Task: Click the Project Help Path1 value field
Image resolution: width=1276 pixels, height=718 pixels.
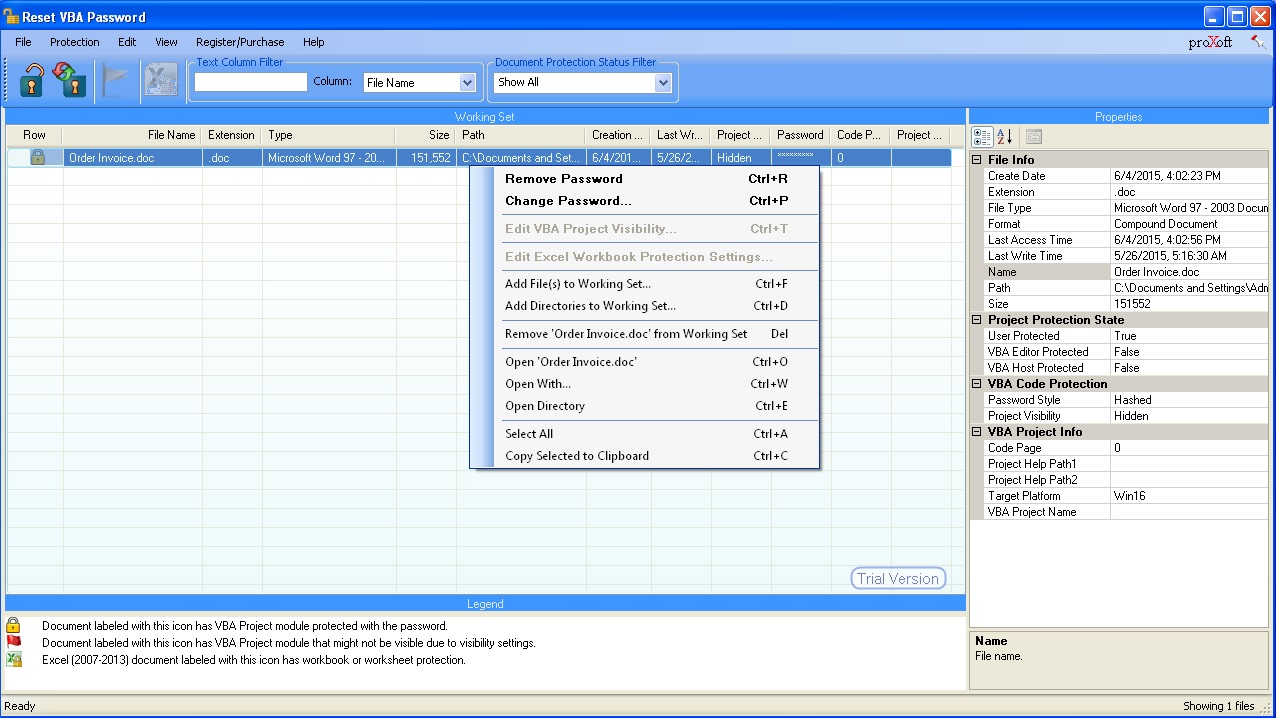Action: (1189, 464)
